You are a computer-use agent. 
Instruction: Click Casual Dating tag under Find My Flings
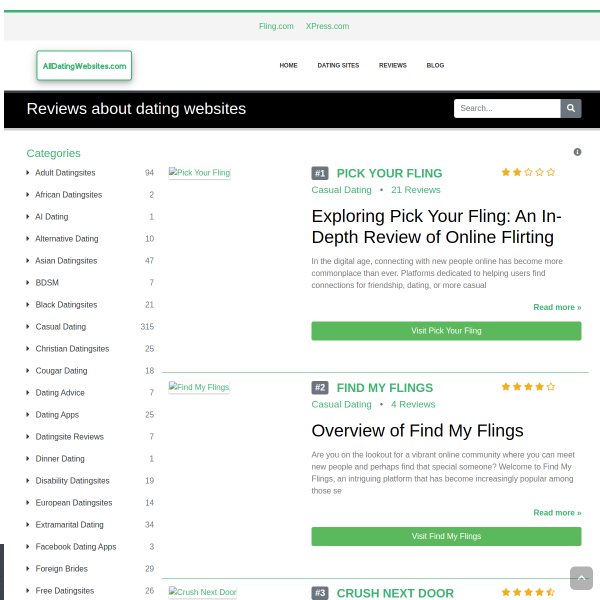(341, 404)
